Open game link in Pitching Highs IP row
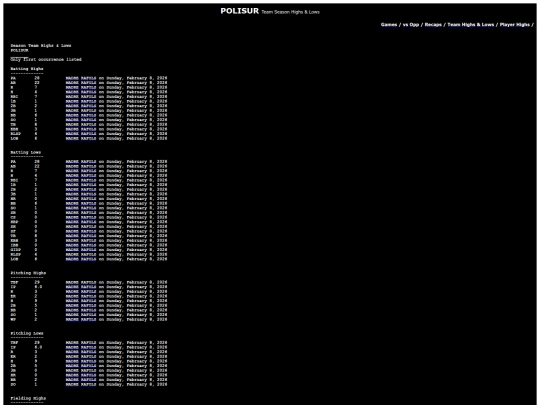The width and height of the screenshot is (540, 405). pos(81,287)
